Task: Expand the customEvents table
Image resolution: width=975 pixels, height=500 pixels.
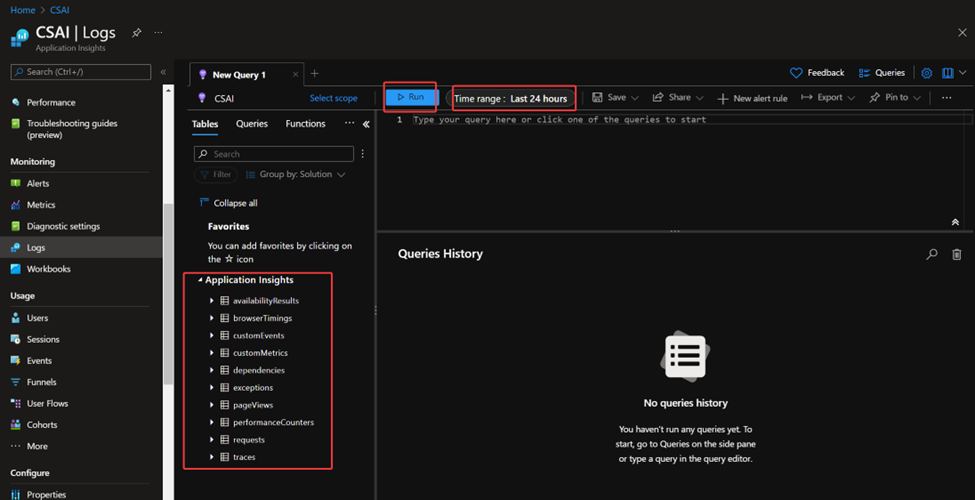Action: click(212, 336)
